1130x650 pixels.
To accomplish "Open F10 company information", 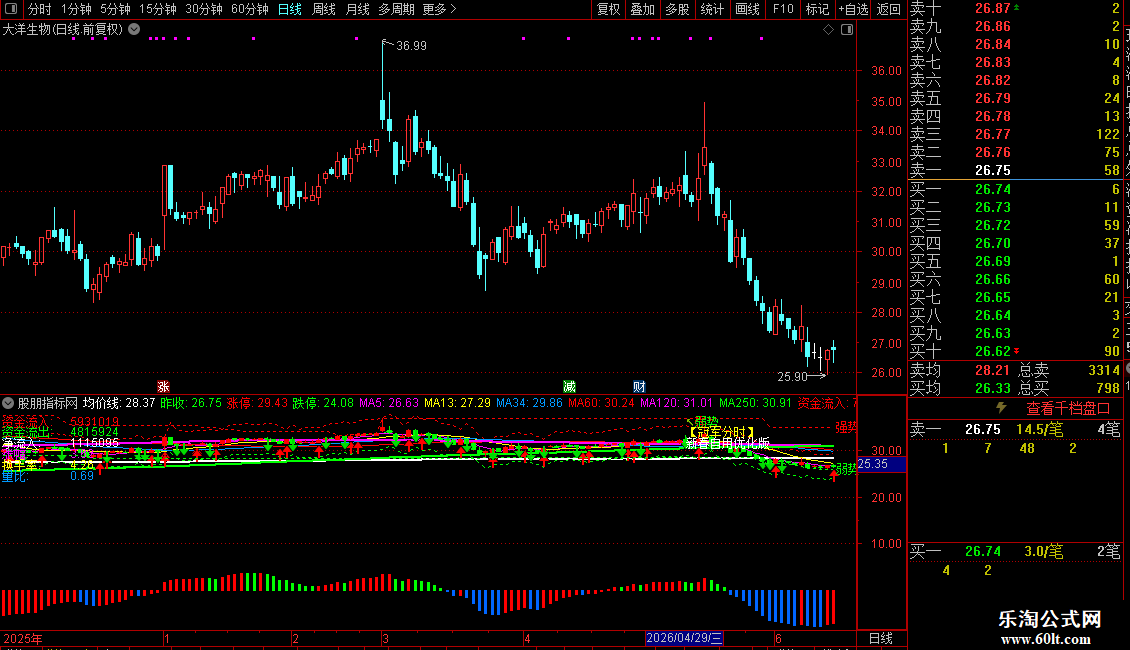I will pyautogui.click(x=783, y=9).
